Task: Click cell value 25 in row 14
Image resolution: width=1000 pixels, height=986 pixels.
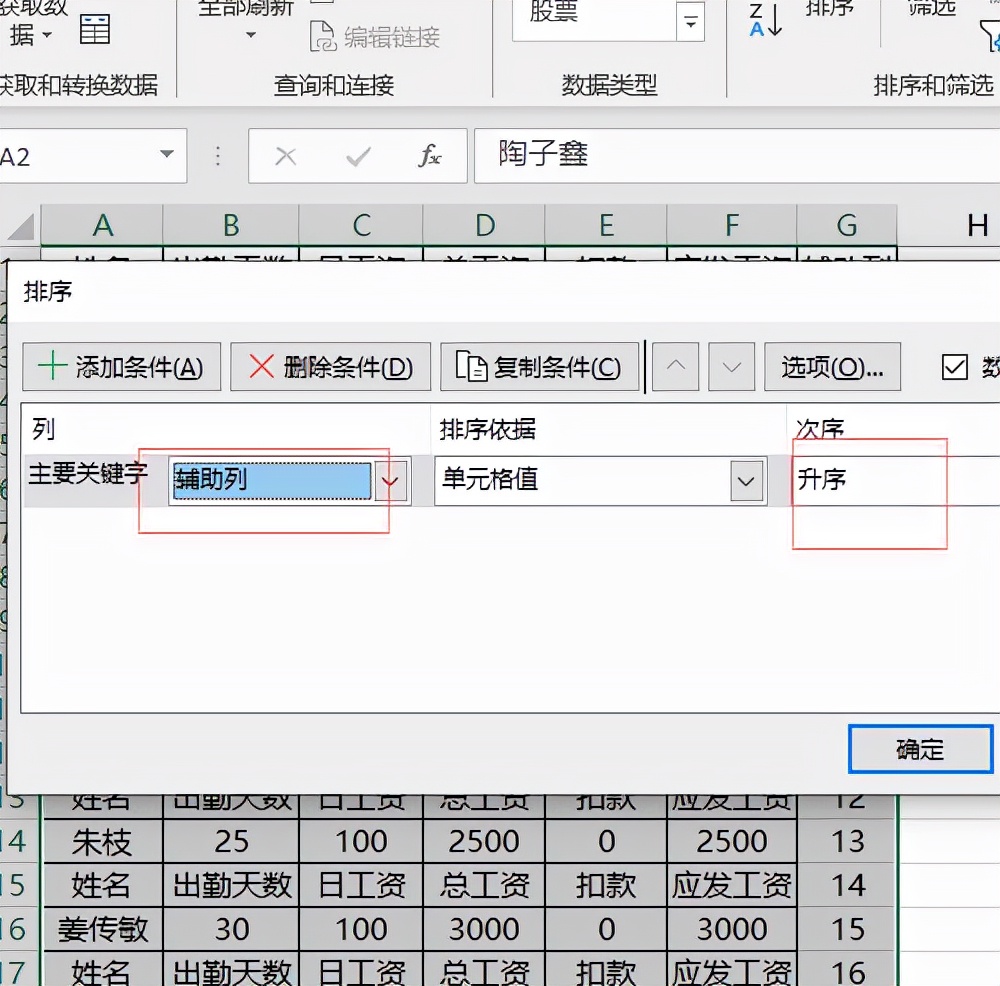Action: click(x=231, y=841)
